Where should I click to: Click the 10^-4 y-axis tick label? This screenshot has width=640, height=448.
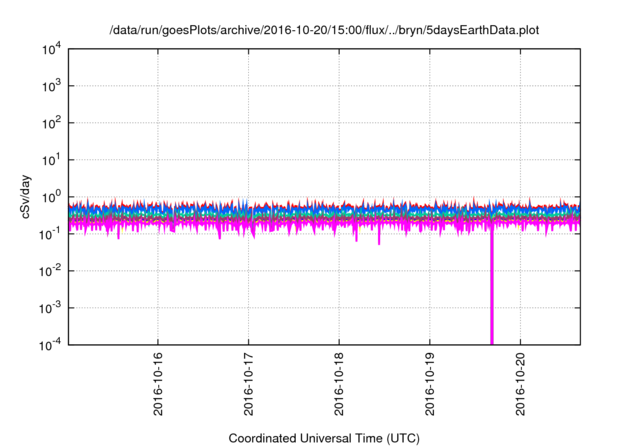50,346
